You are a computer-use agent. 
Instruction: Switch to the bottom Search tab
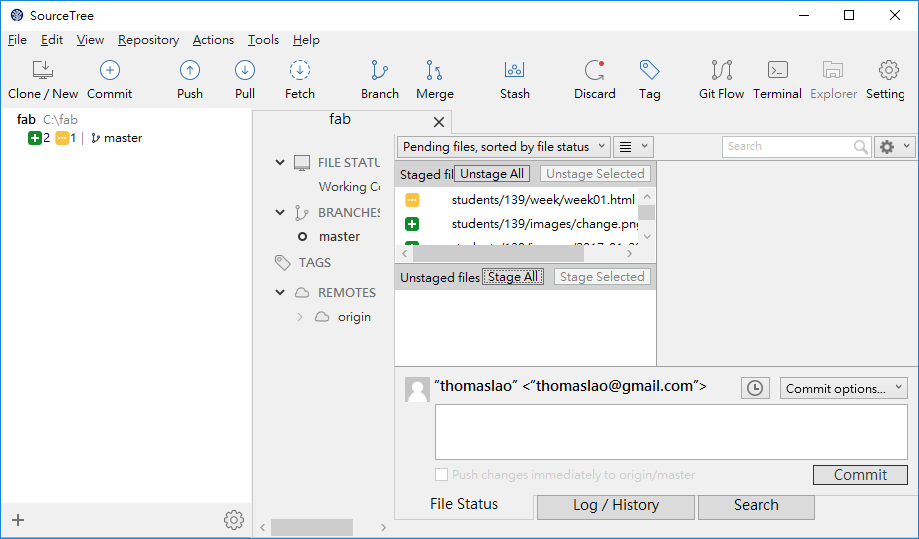coord(756,506)
